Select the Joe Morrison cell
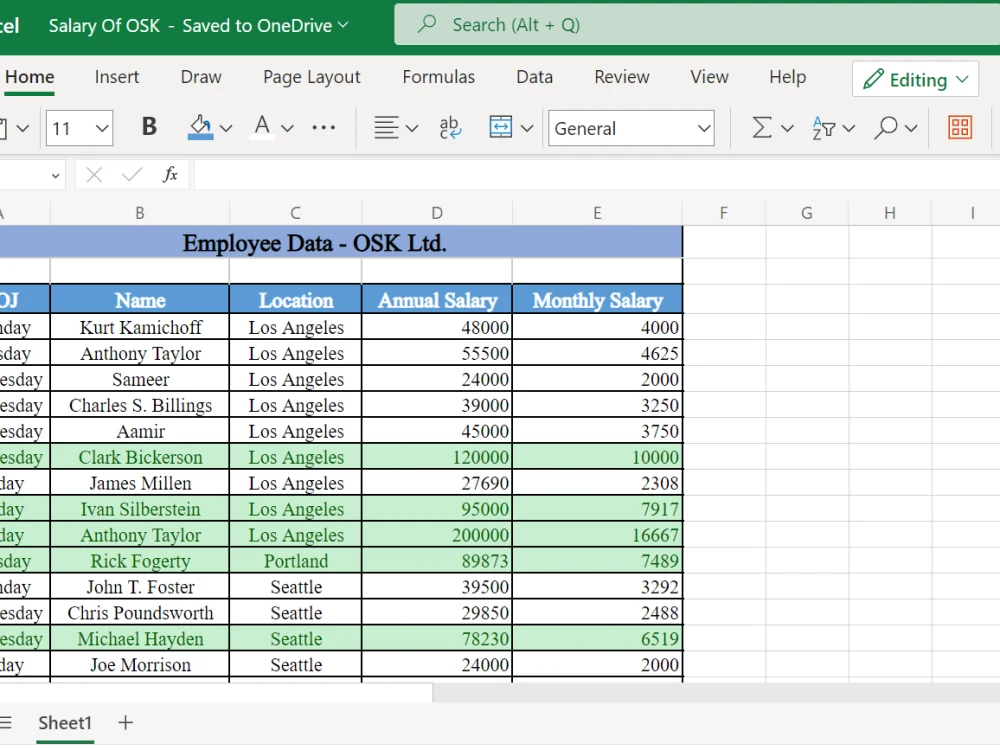 coord(140,665)
